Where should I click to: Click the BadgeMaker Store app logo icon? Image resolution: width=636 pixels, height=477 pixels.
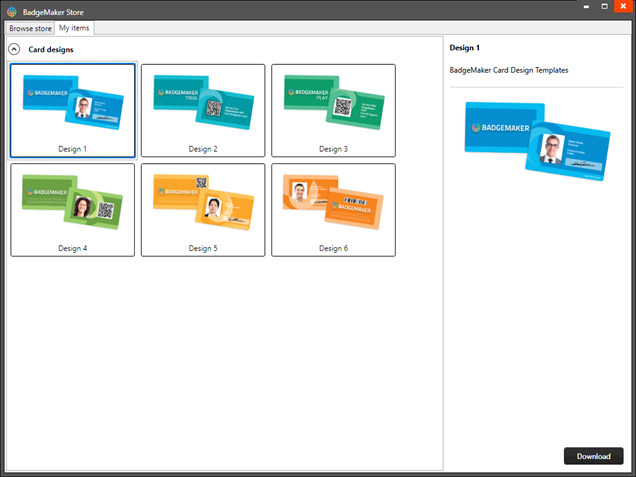point(12,12)
